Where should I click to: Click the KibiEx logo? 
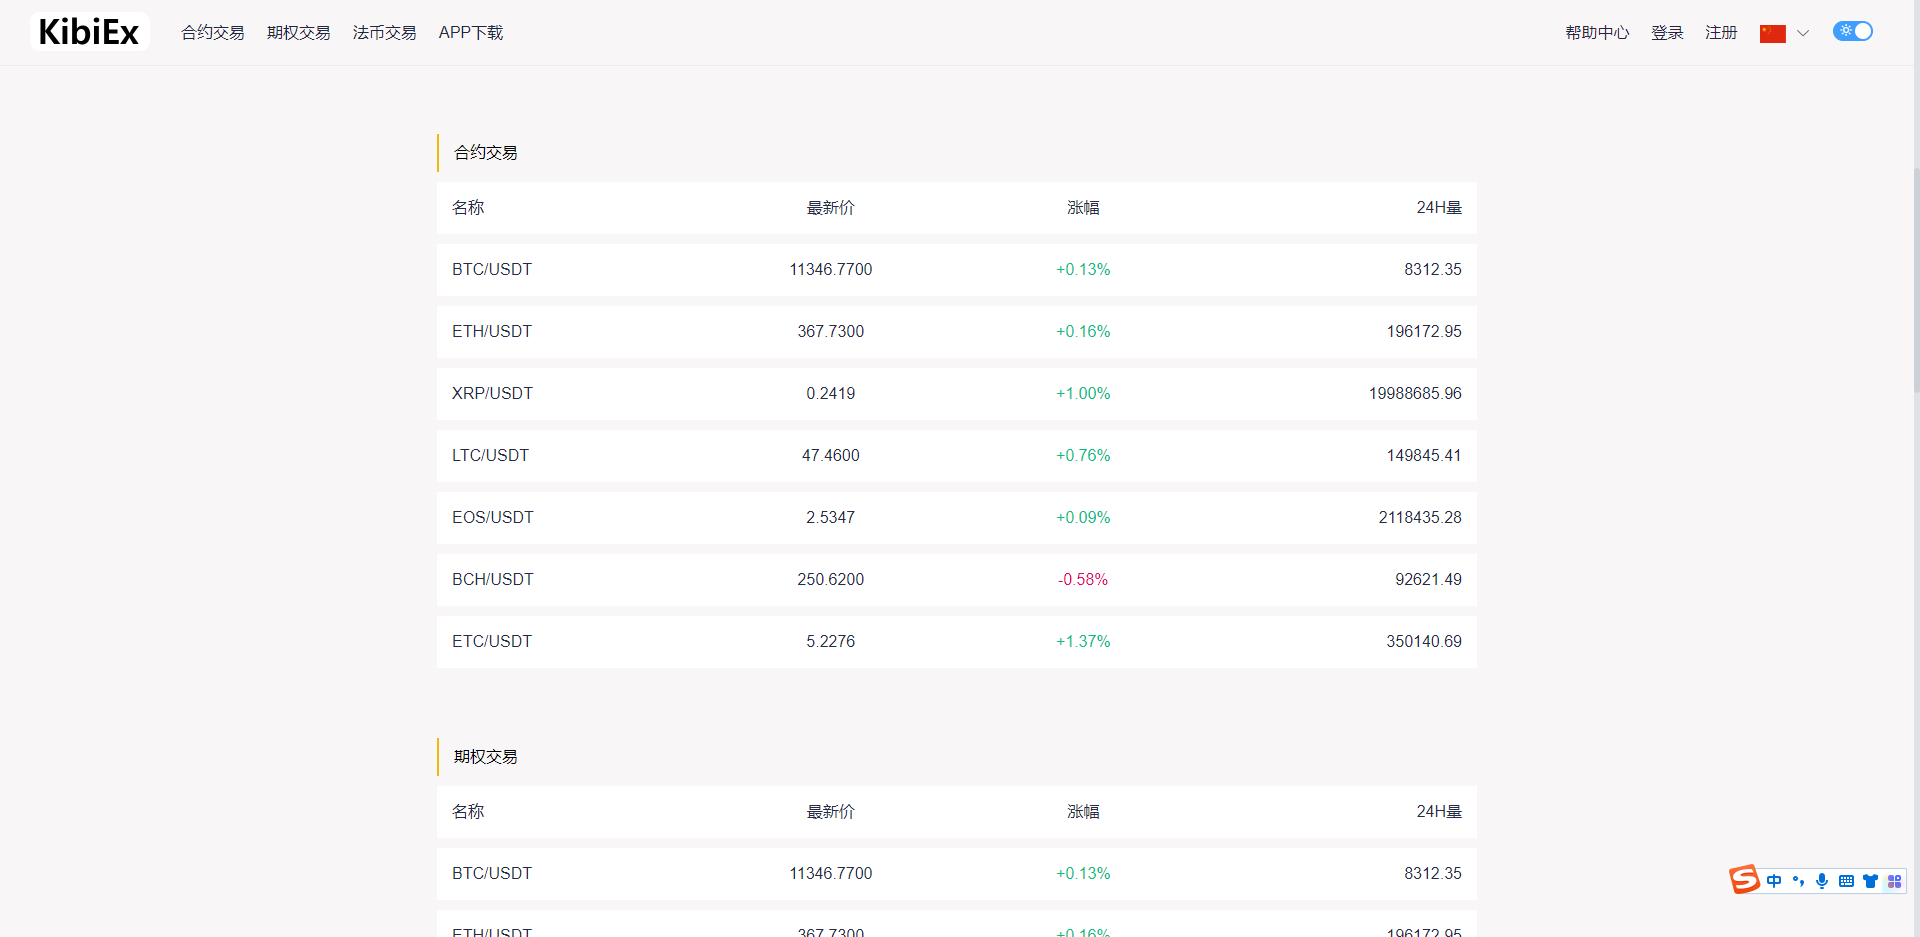88,31
